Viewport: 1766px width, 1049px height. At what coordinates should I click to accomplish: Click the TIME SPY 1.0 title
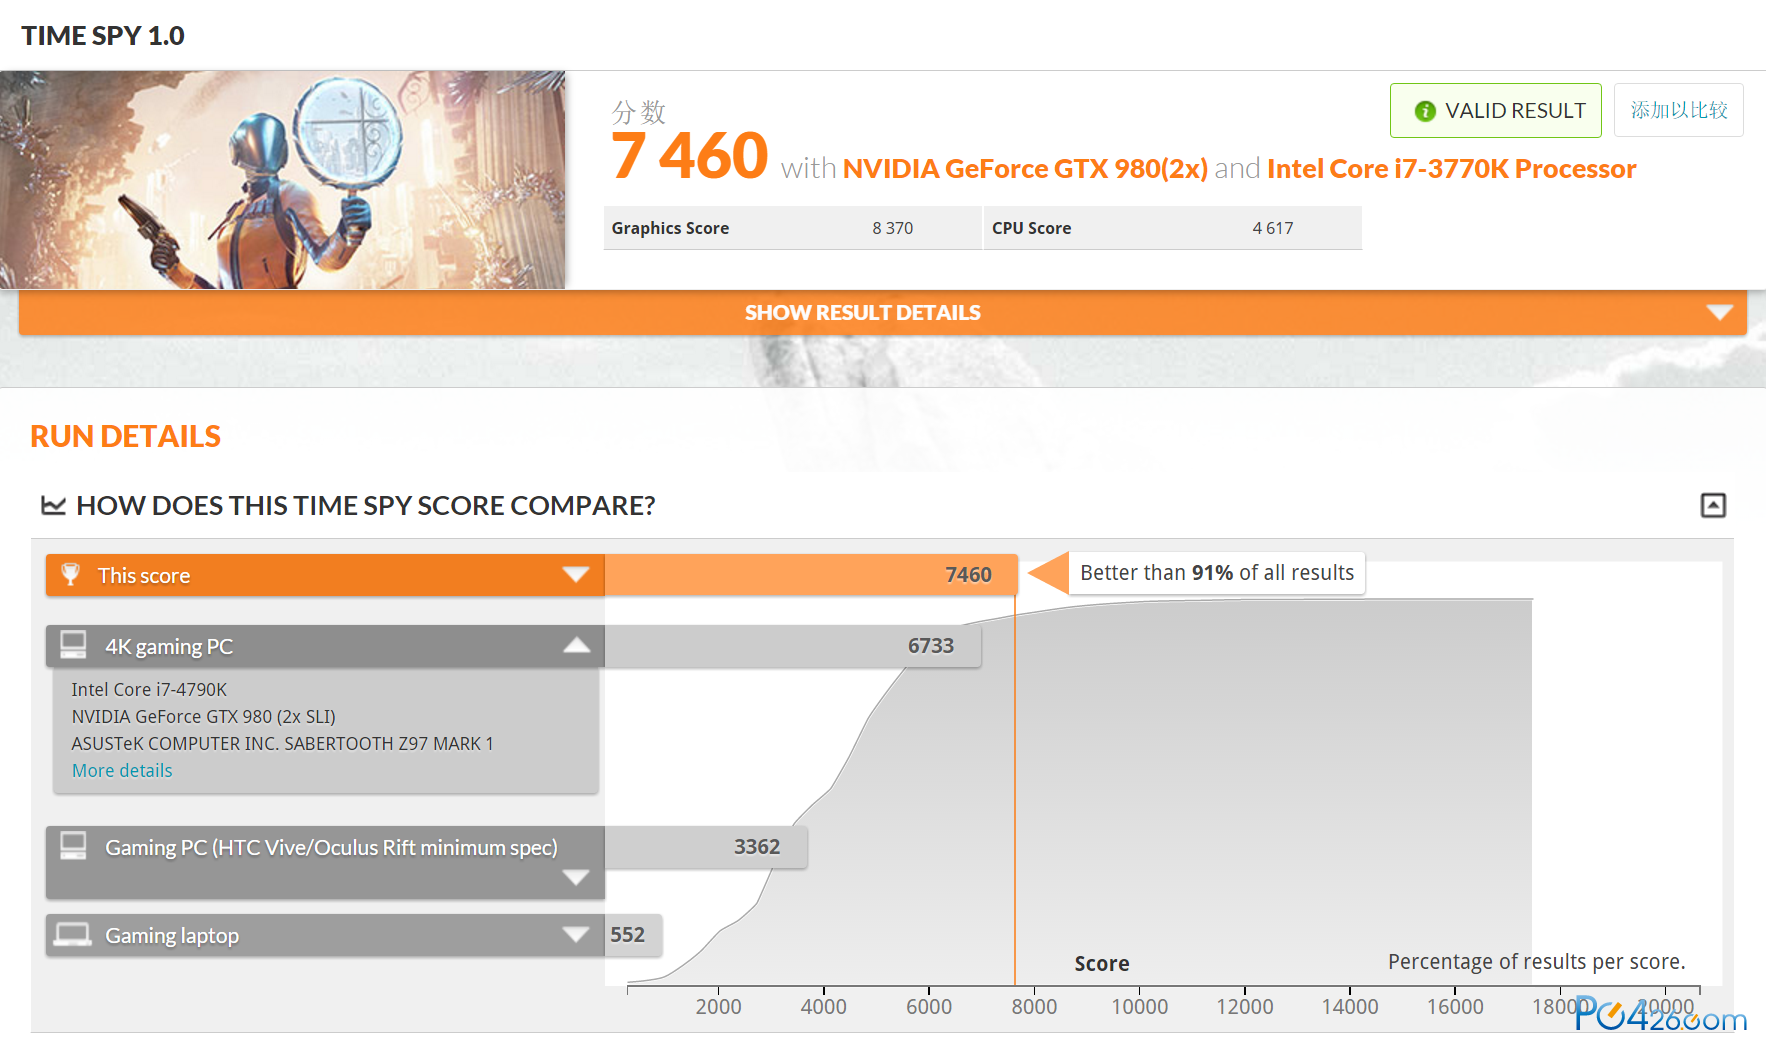(103, 36)
